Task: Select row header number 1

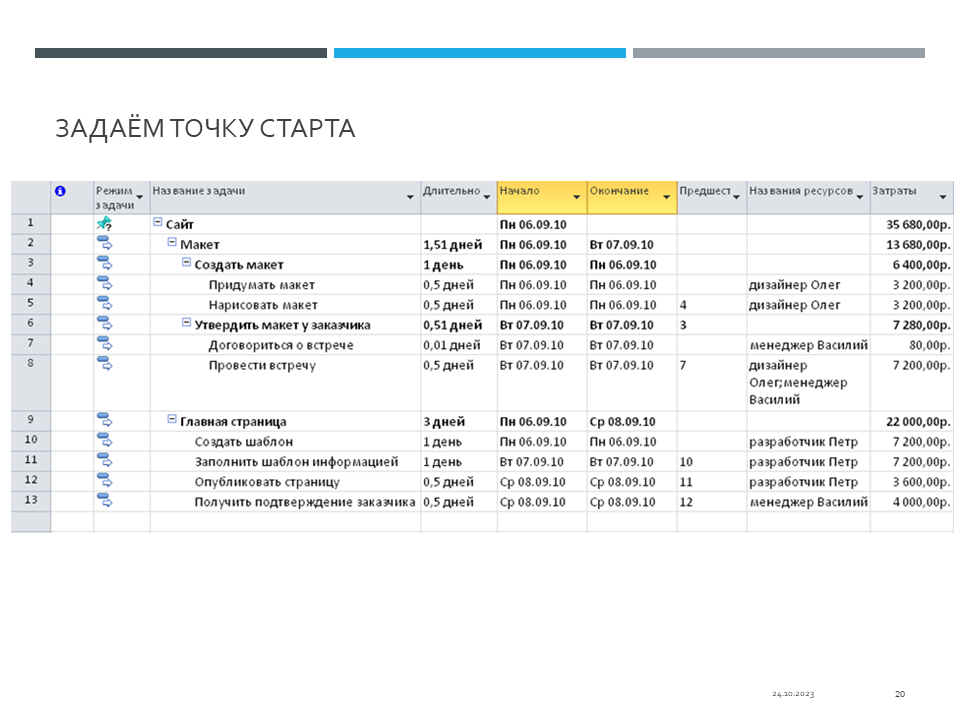Action: point(31,224)
